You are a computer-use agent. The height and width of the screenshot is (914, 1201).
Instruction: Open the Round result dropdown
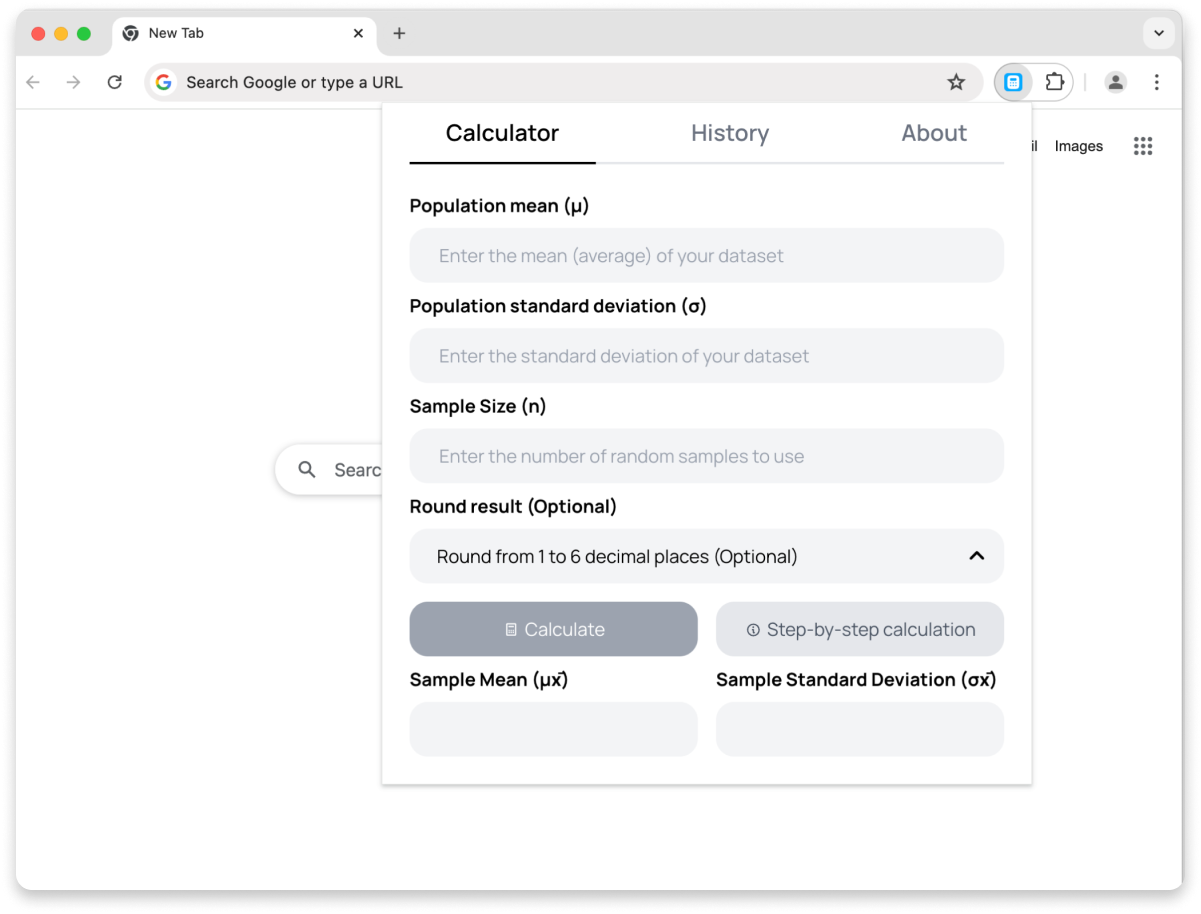(706, 556)
